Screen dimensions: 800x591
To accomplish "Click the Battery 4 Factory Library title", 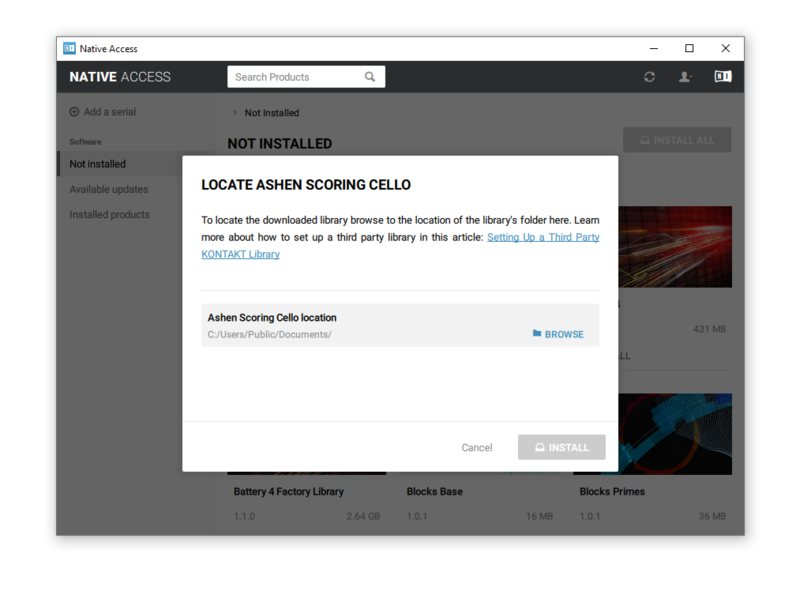I will (x=289, y=491).
